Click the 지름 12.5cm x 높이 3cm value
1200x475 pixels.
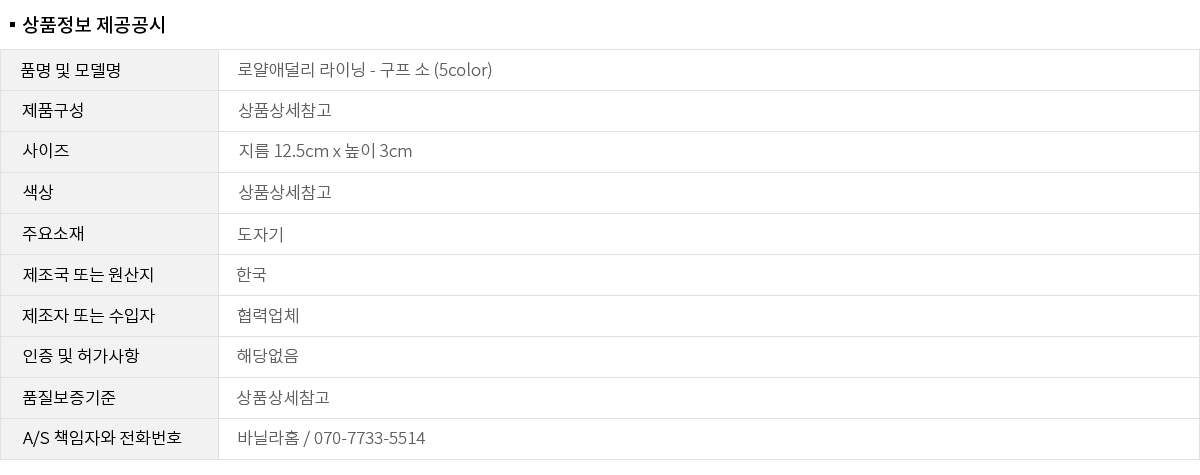[x=325, y=152]
